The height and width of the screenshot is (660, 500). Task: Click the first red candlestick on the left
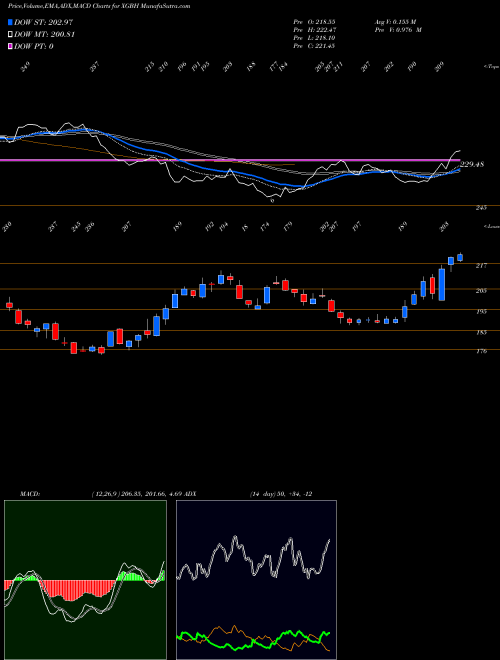pyautogui.click(x=9, y=305)
